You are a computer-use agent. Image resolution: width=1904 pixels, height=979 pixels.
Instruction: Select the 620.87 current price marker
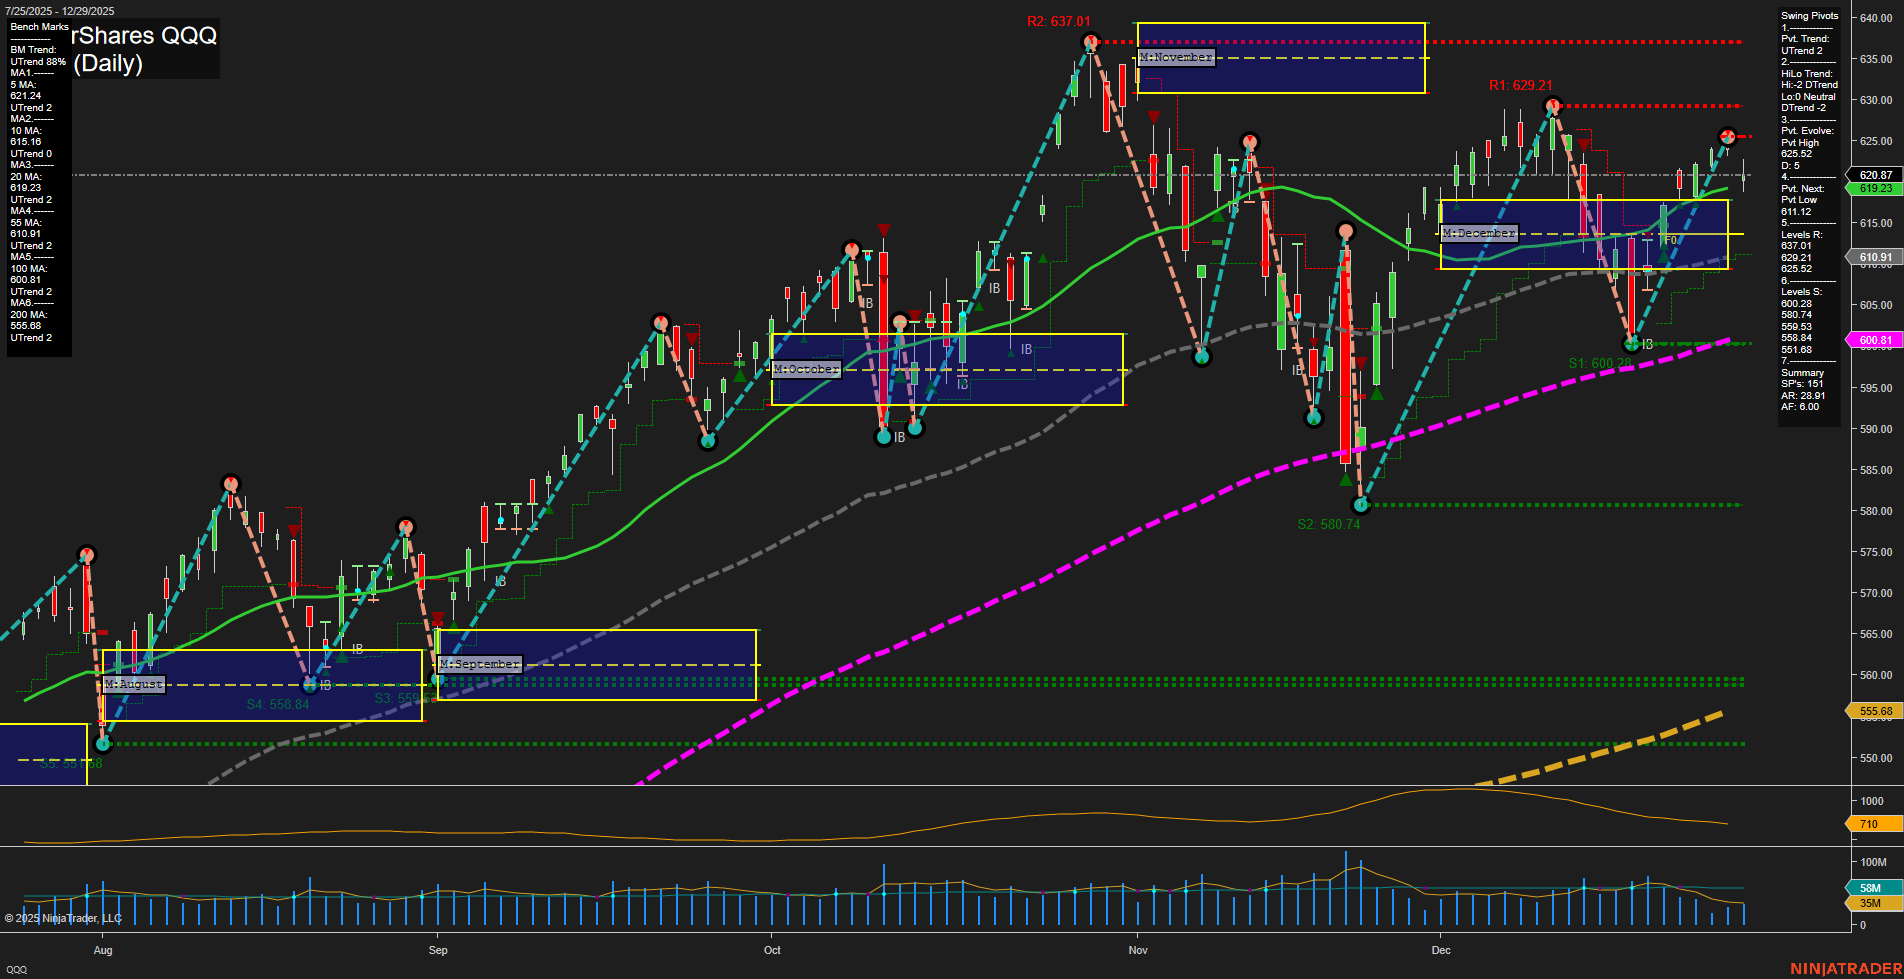[1875, 175]
